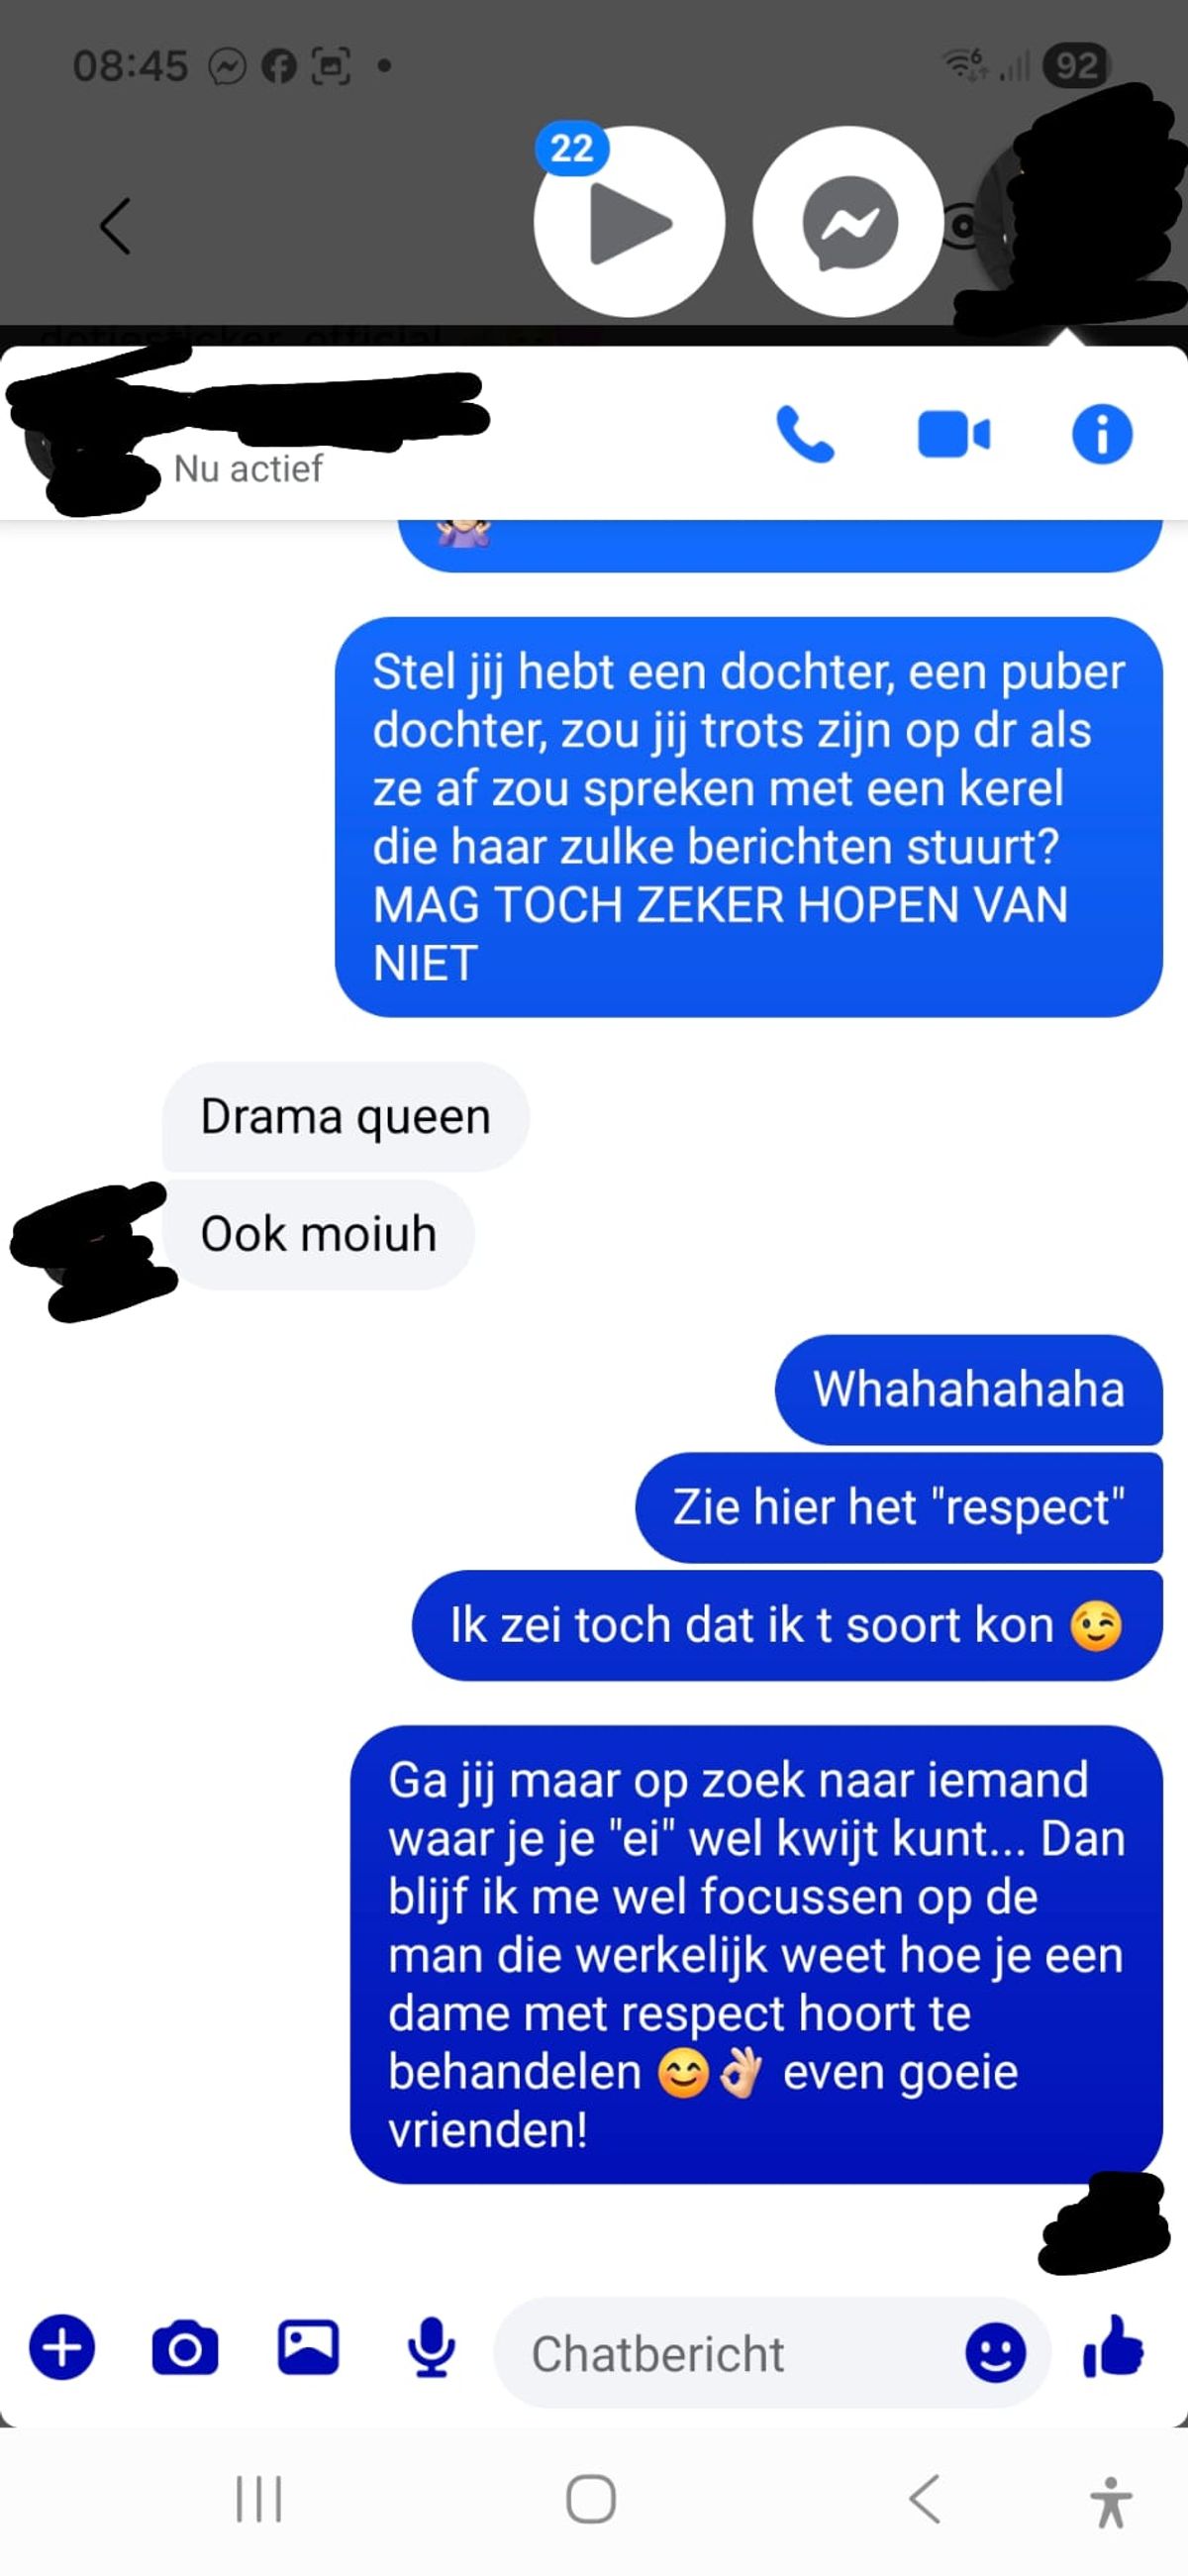Start a video call with camera icon
The image size is (1188, 2576).
(954, 435)
